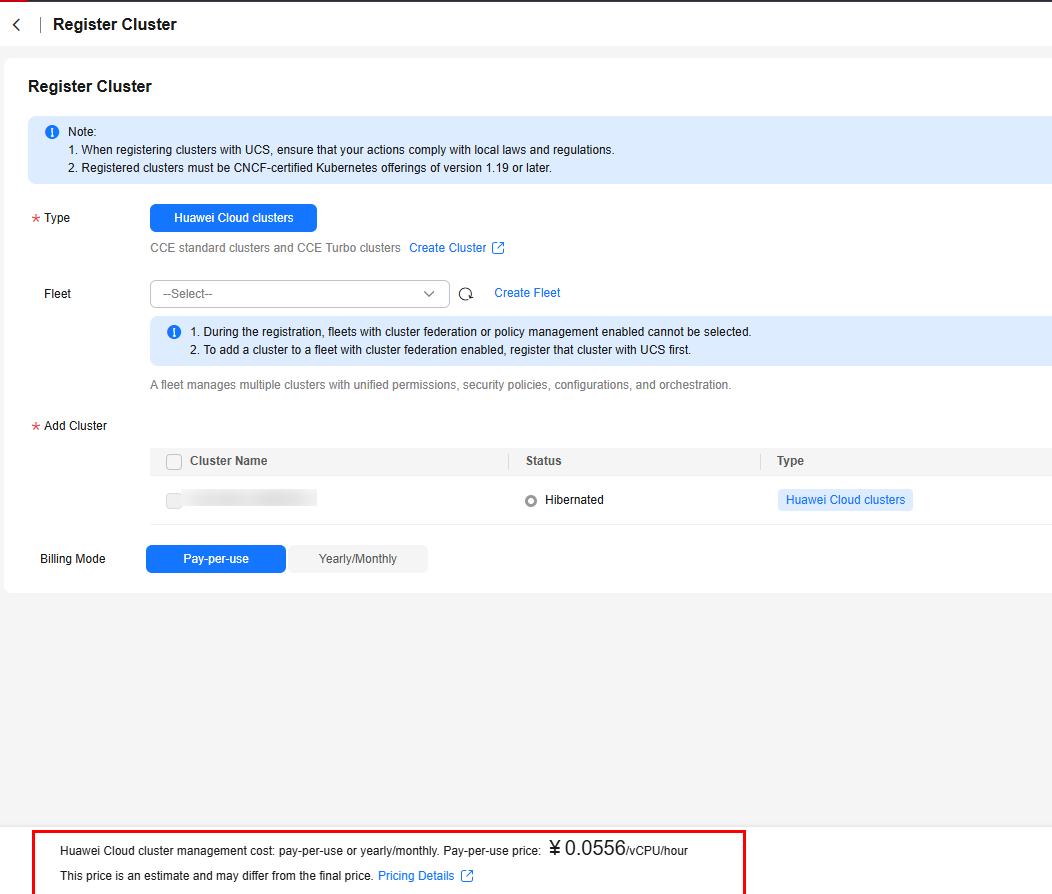
Task: Click the Hibernated status text
Action: click(574, 500)
